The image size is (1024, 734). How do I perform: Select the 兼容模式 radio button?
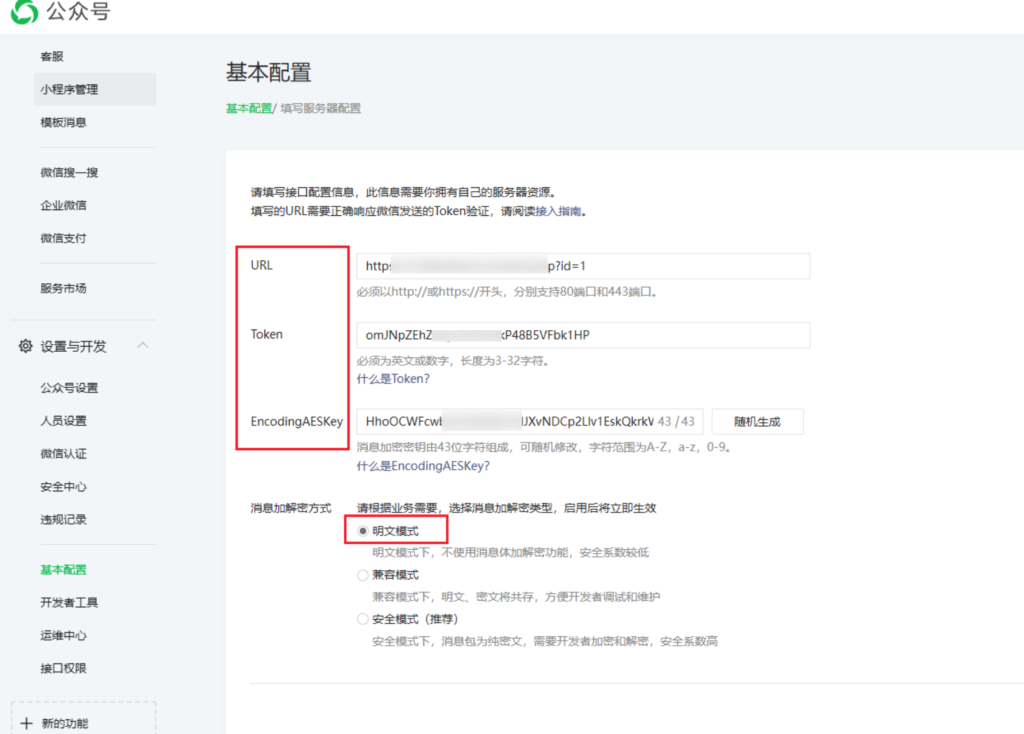(363, 575)
